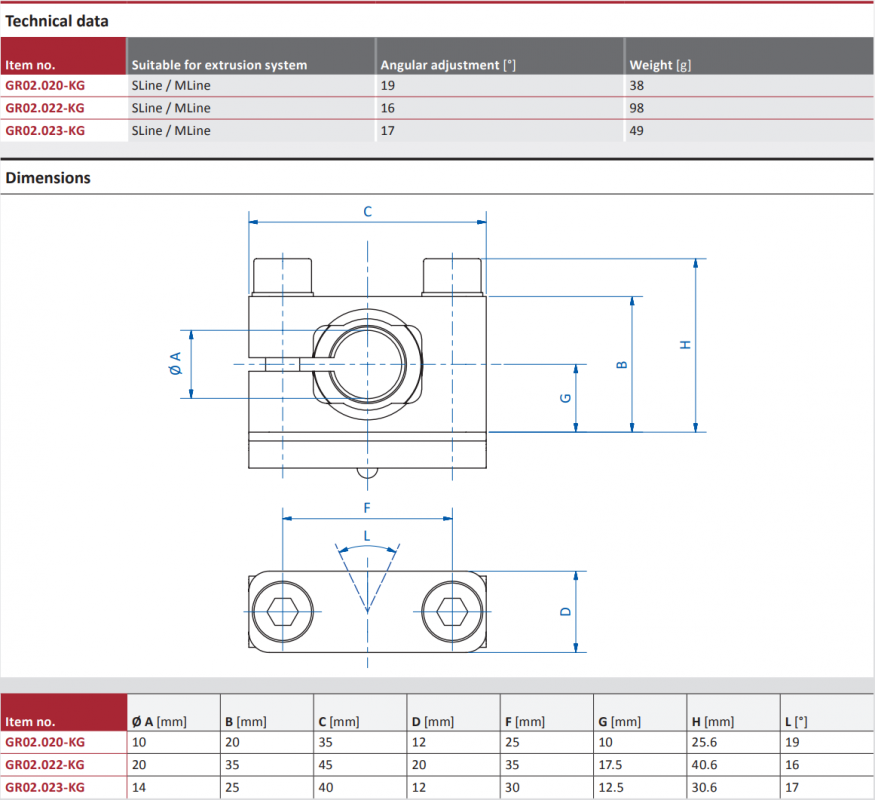Click the right hex socket screw in top view
The height and width of the screenshot is (800, 875).
point(452,611)
